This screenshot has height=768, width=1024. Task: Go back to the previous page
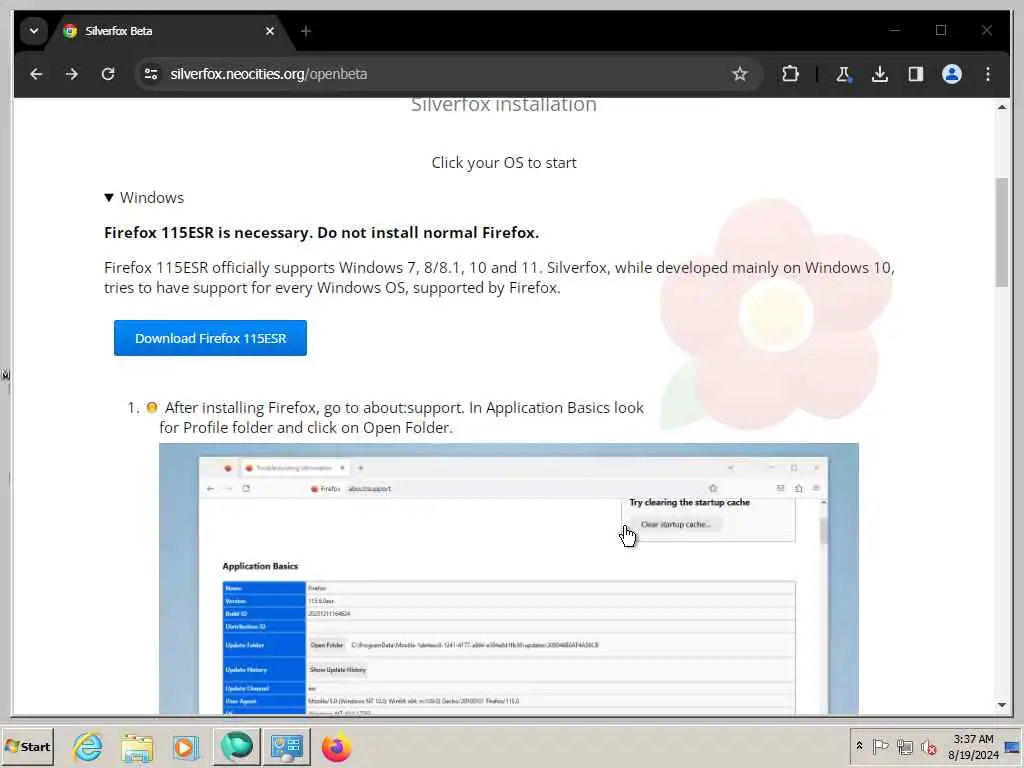(36, 74)
